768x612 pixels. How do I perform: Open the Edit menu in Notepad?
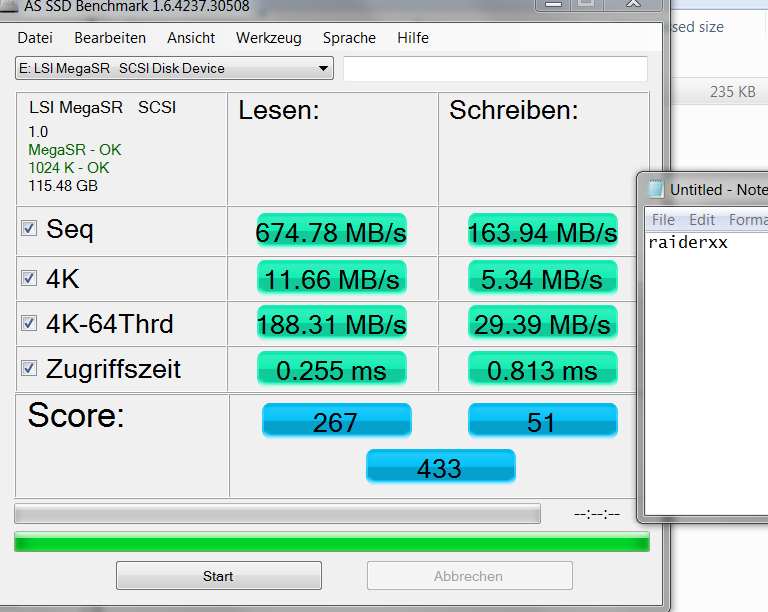point(702,220)
